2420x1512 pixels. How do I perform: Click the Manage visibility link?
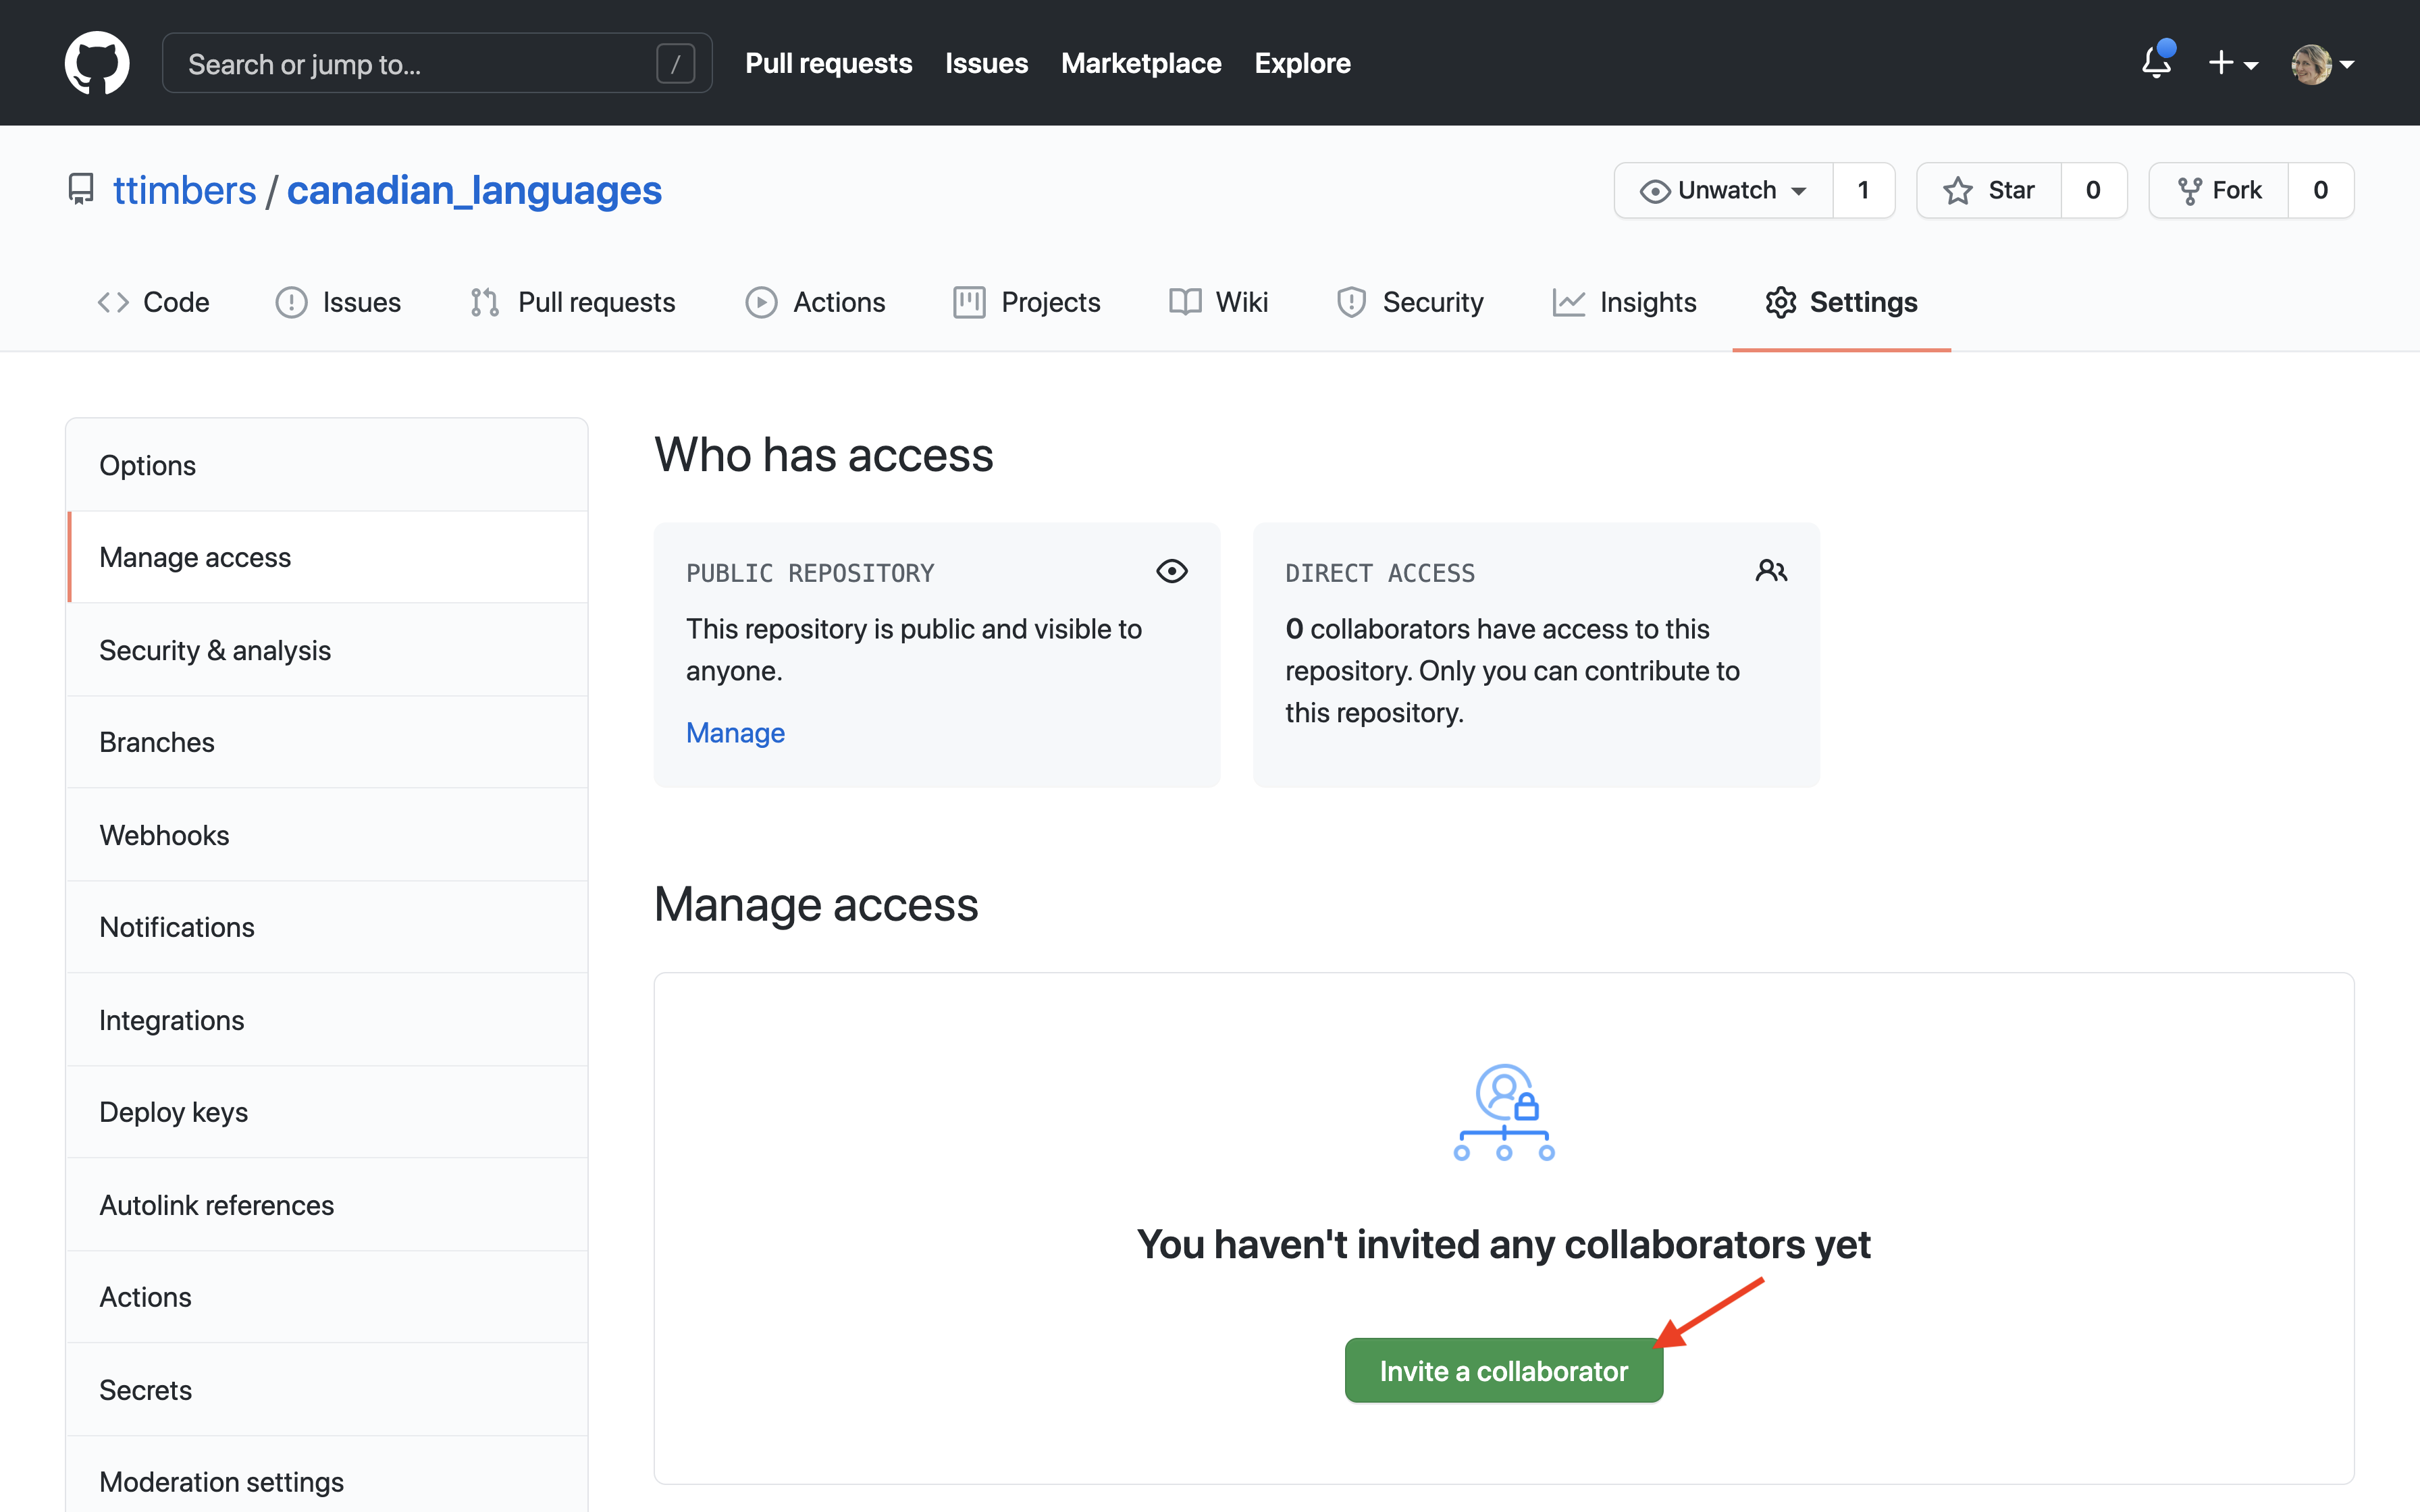point(735,733)
